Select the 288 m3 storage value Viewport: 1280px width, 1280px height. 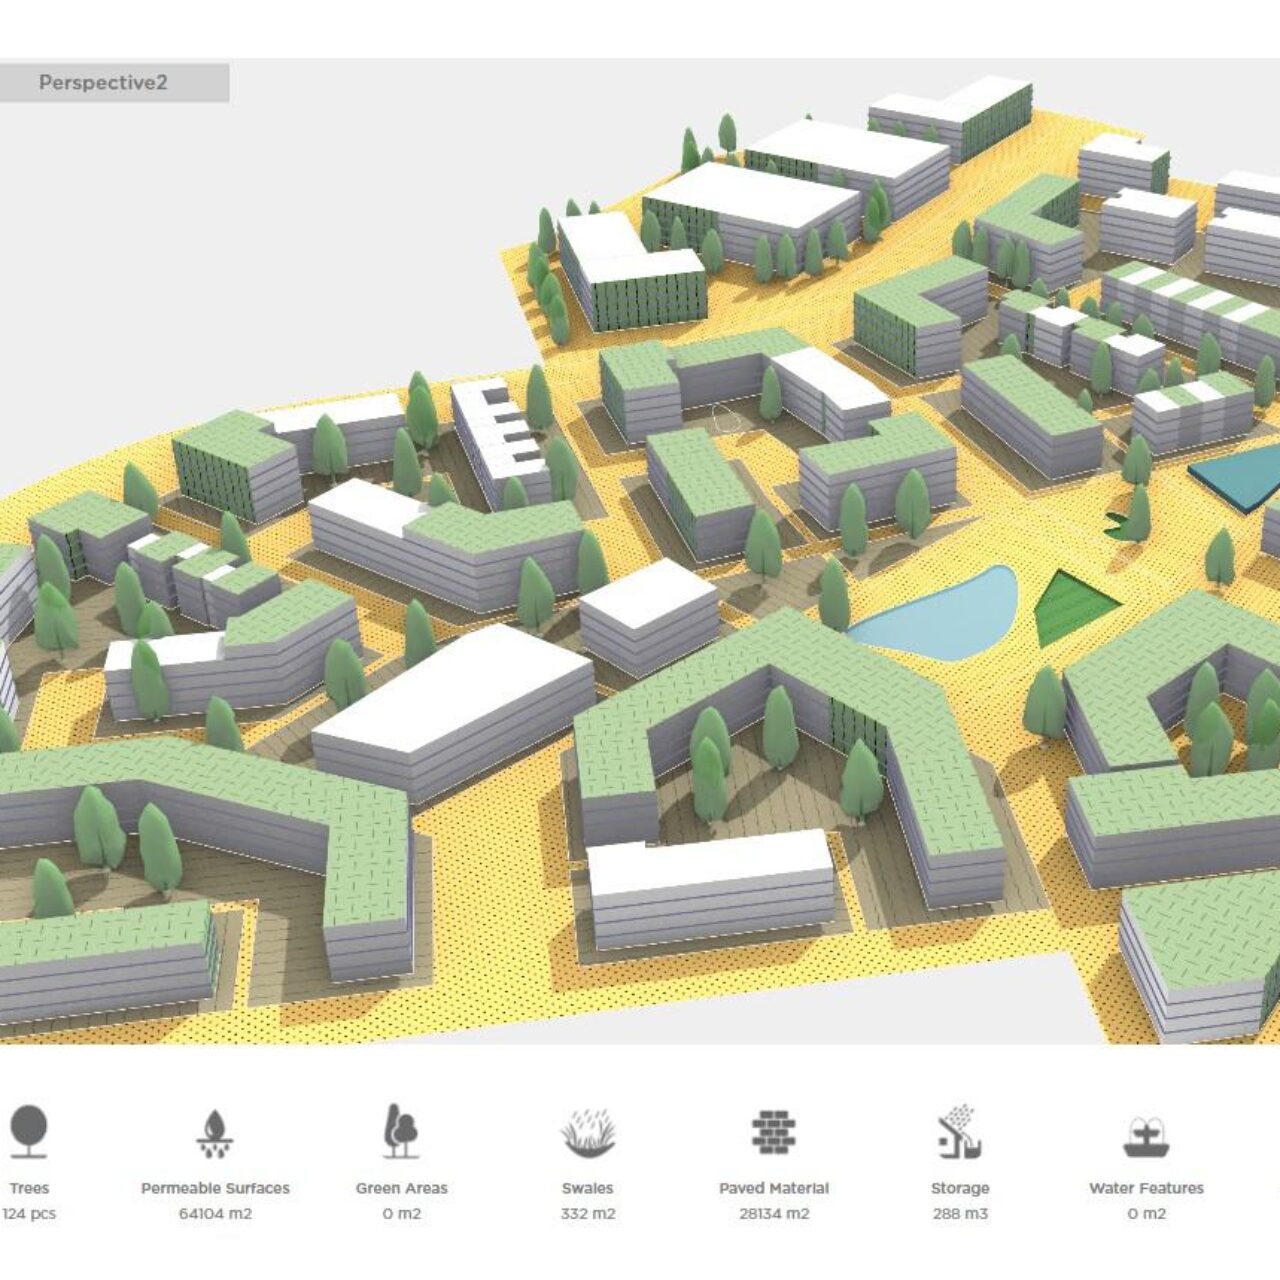tap(959, 1214)
